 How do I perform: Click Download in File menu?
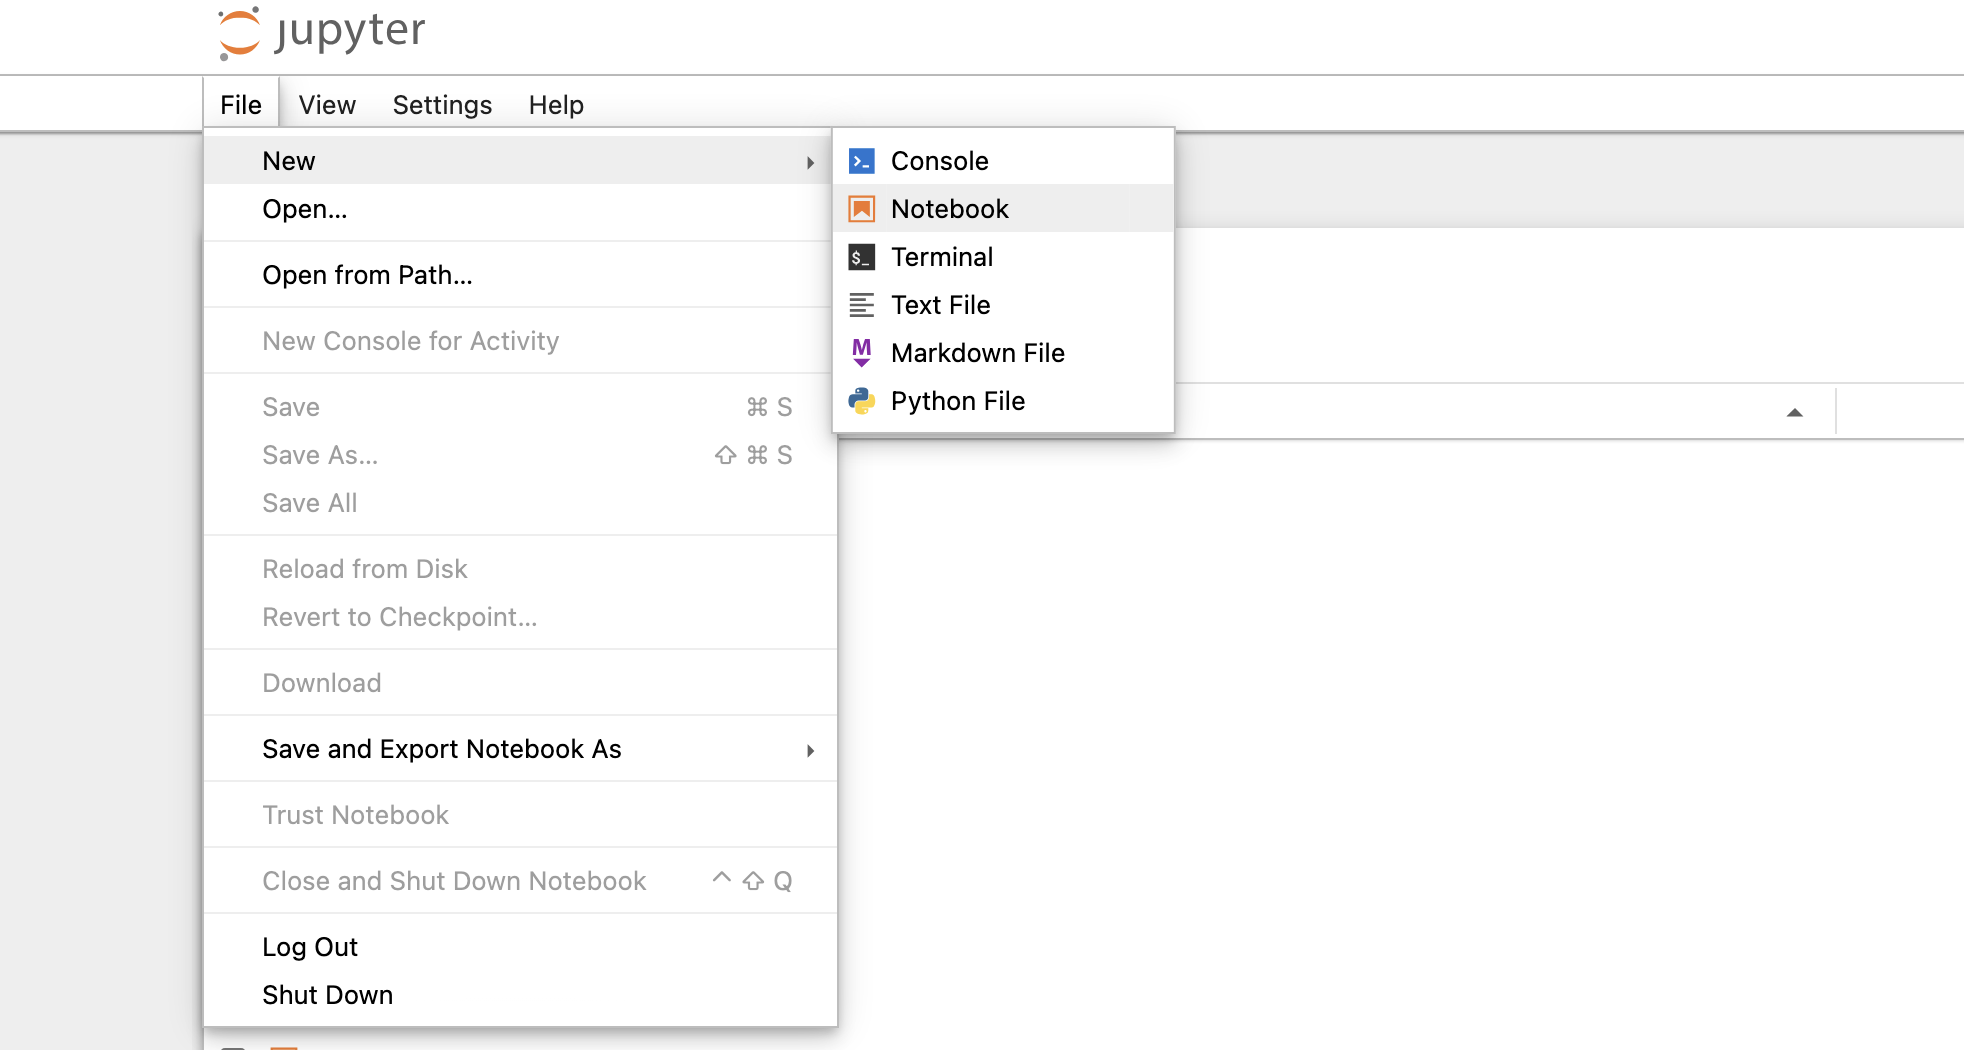520,683
